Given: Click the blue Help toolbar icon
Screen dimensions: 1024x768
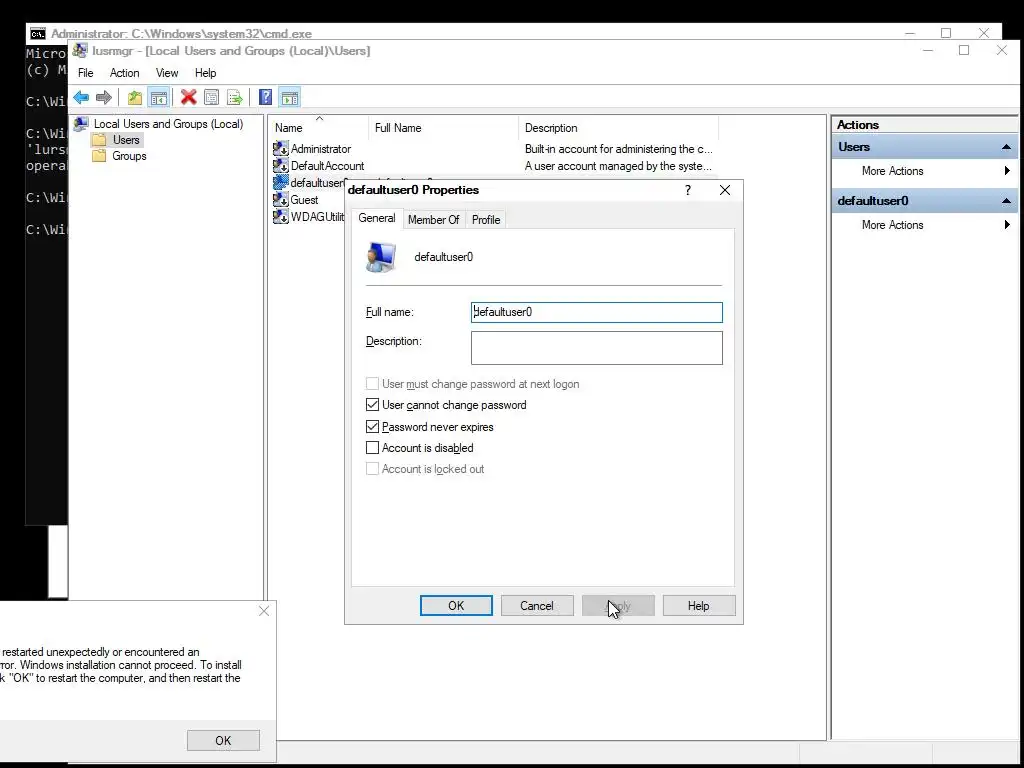Looking at the screenshot, I should coord(265,98).
